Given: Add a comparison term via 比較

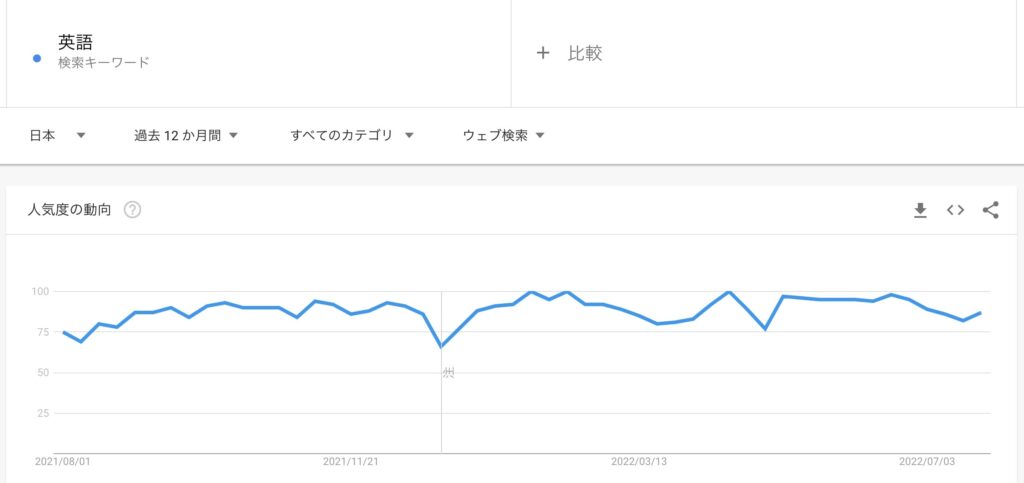Looking at the screenshot, I should [x=763, y=53].
